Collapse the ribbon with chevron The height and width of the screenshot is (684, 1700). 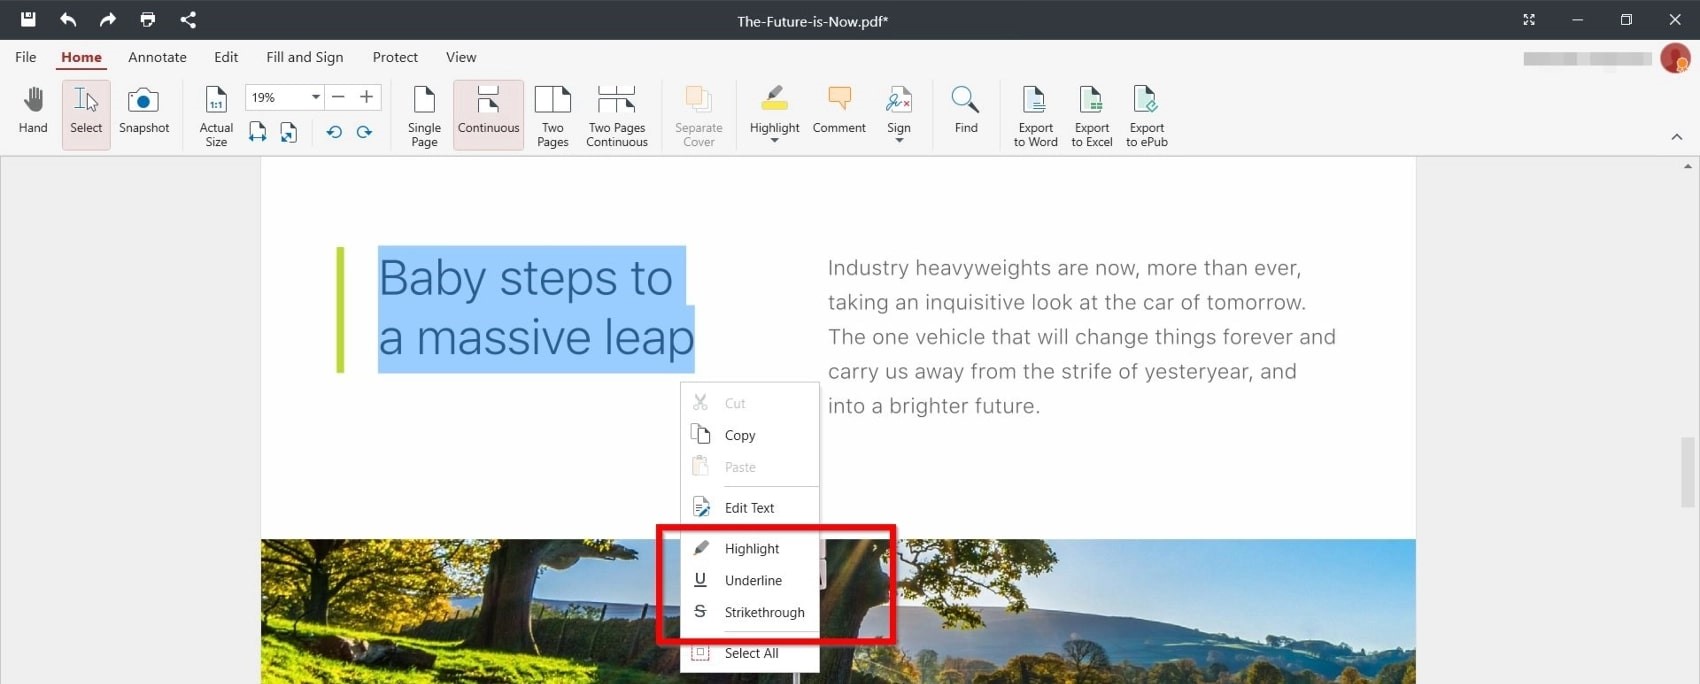point(1677,137)
